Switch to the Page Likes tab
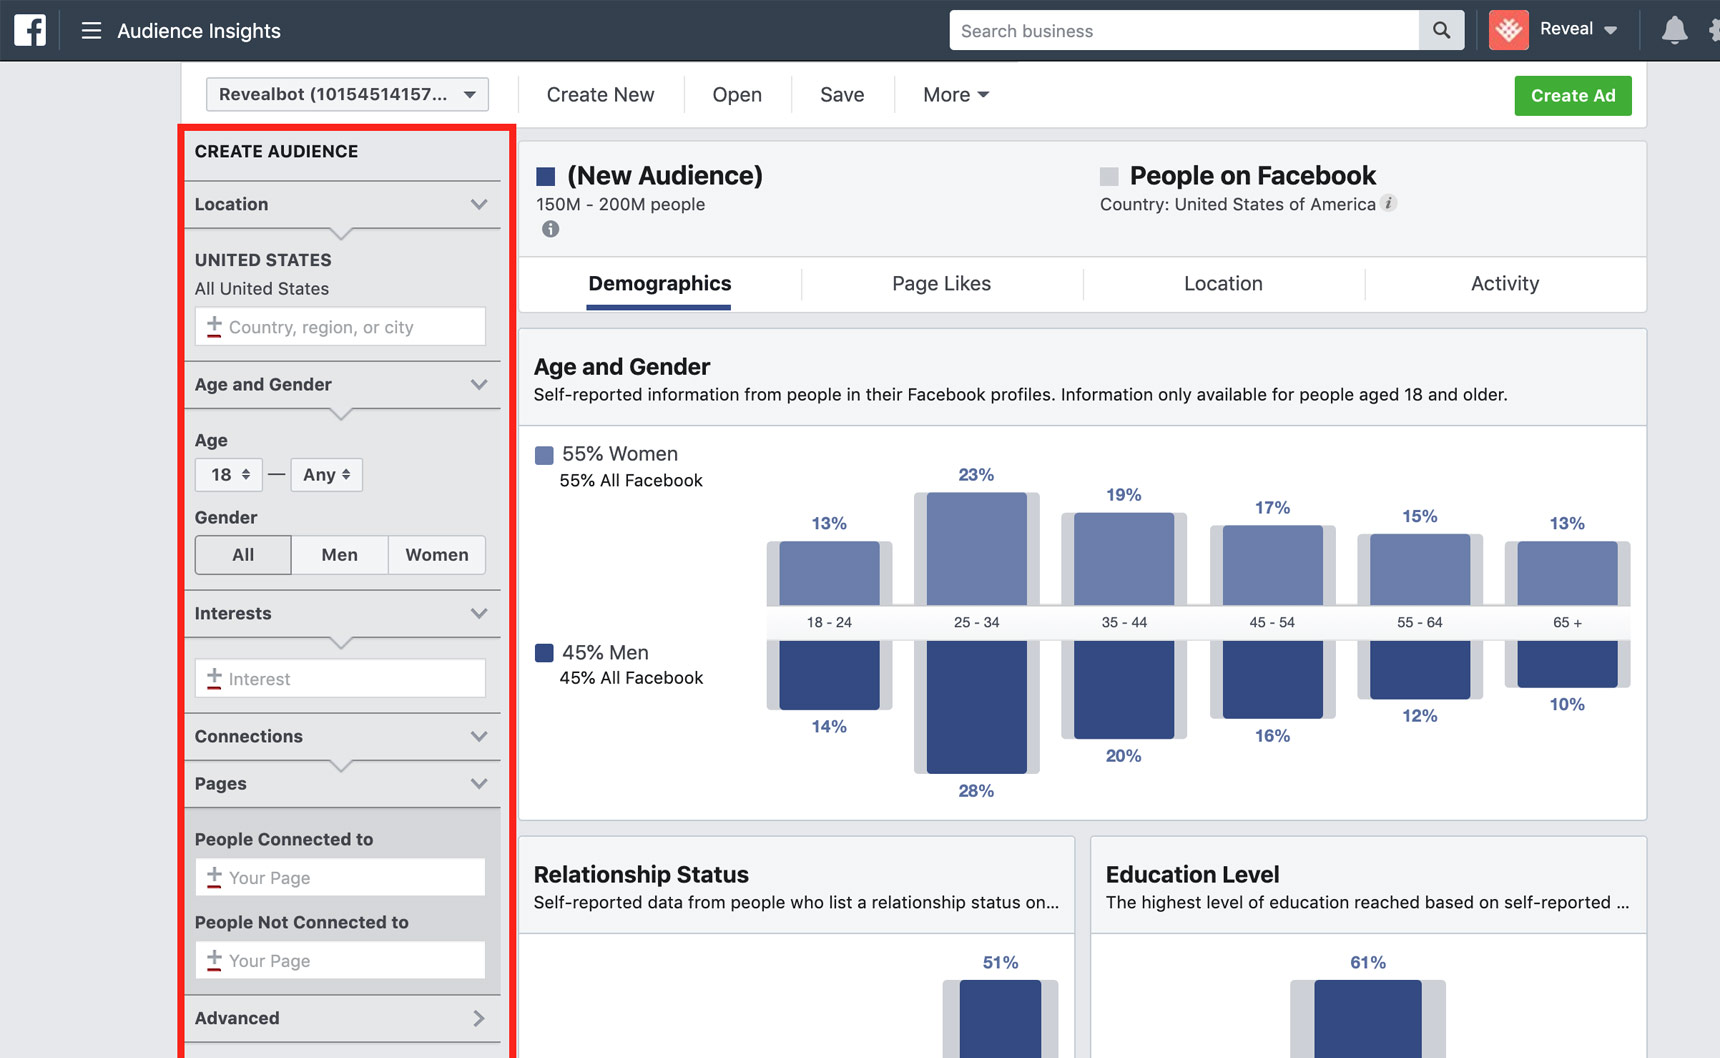 click(x=941, y=284)
